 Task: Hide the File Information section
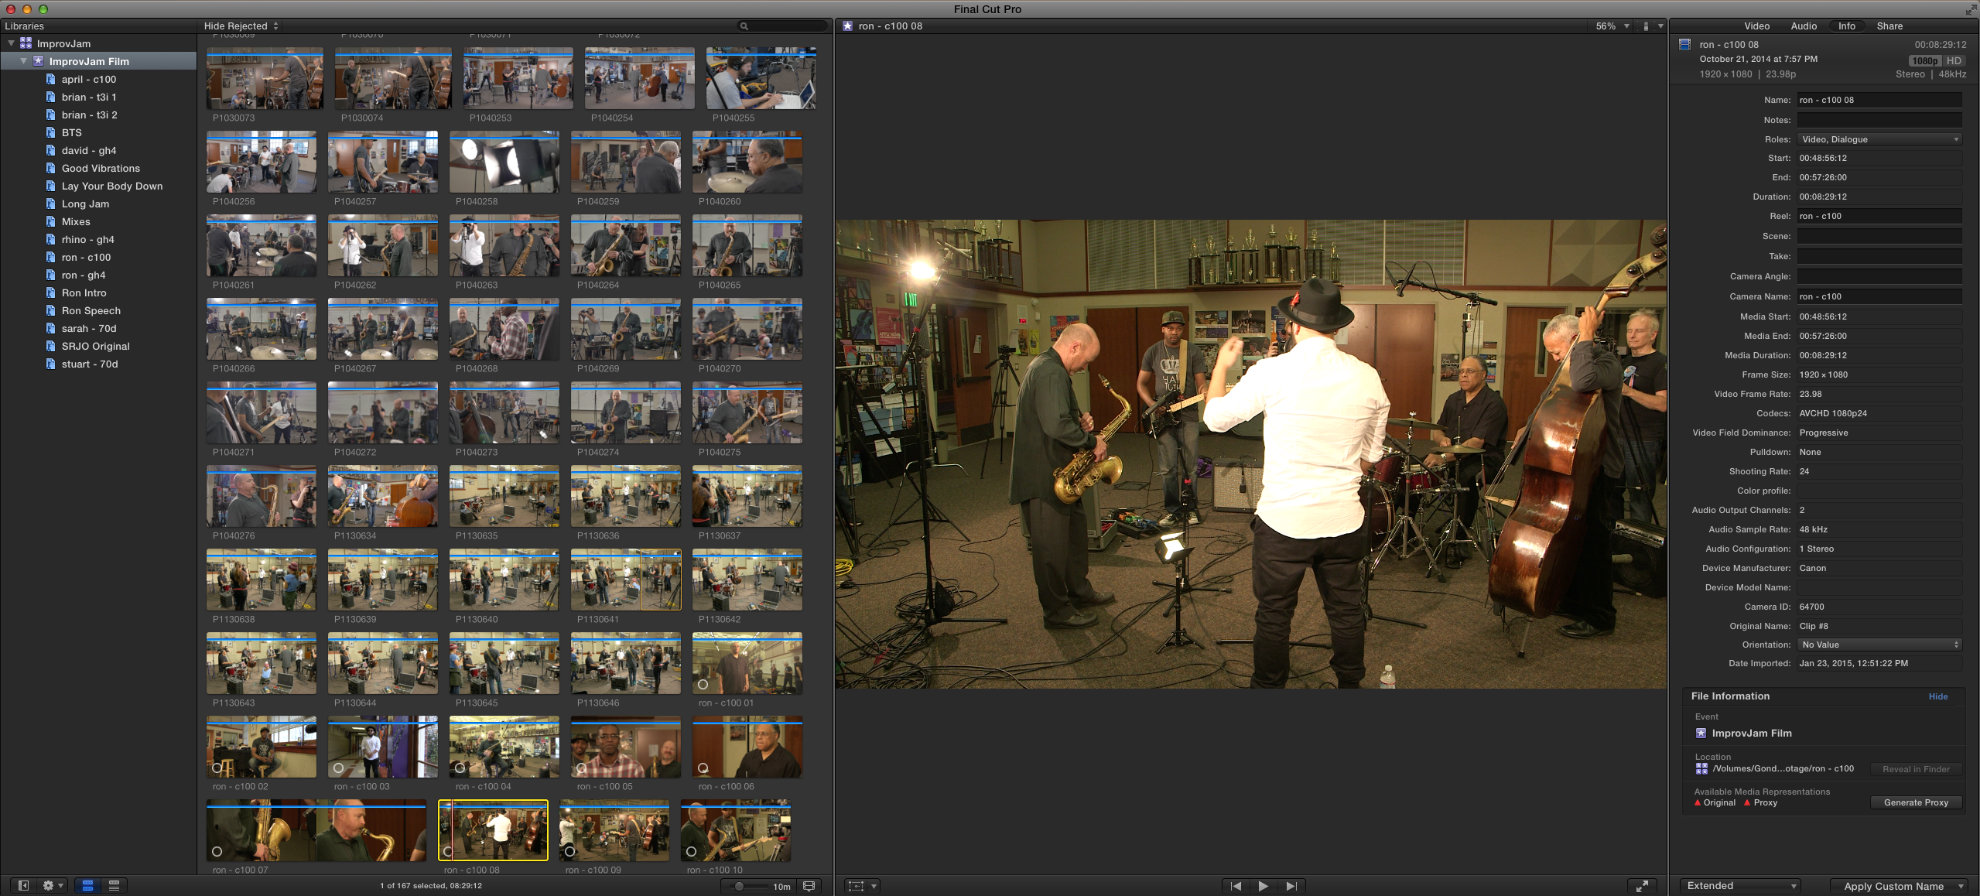click(1937, 697)
